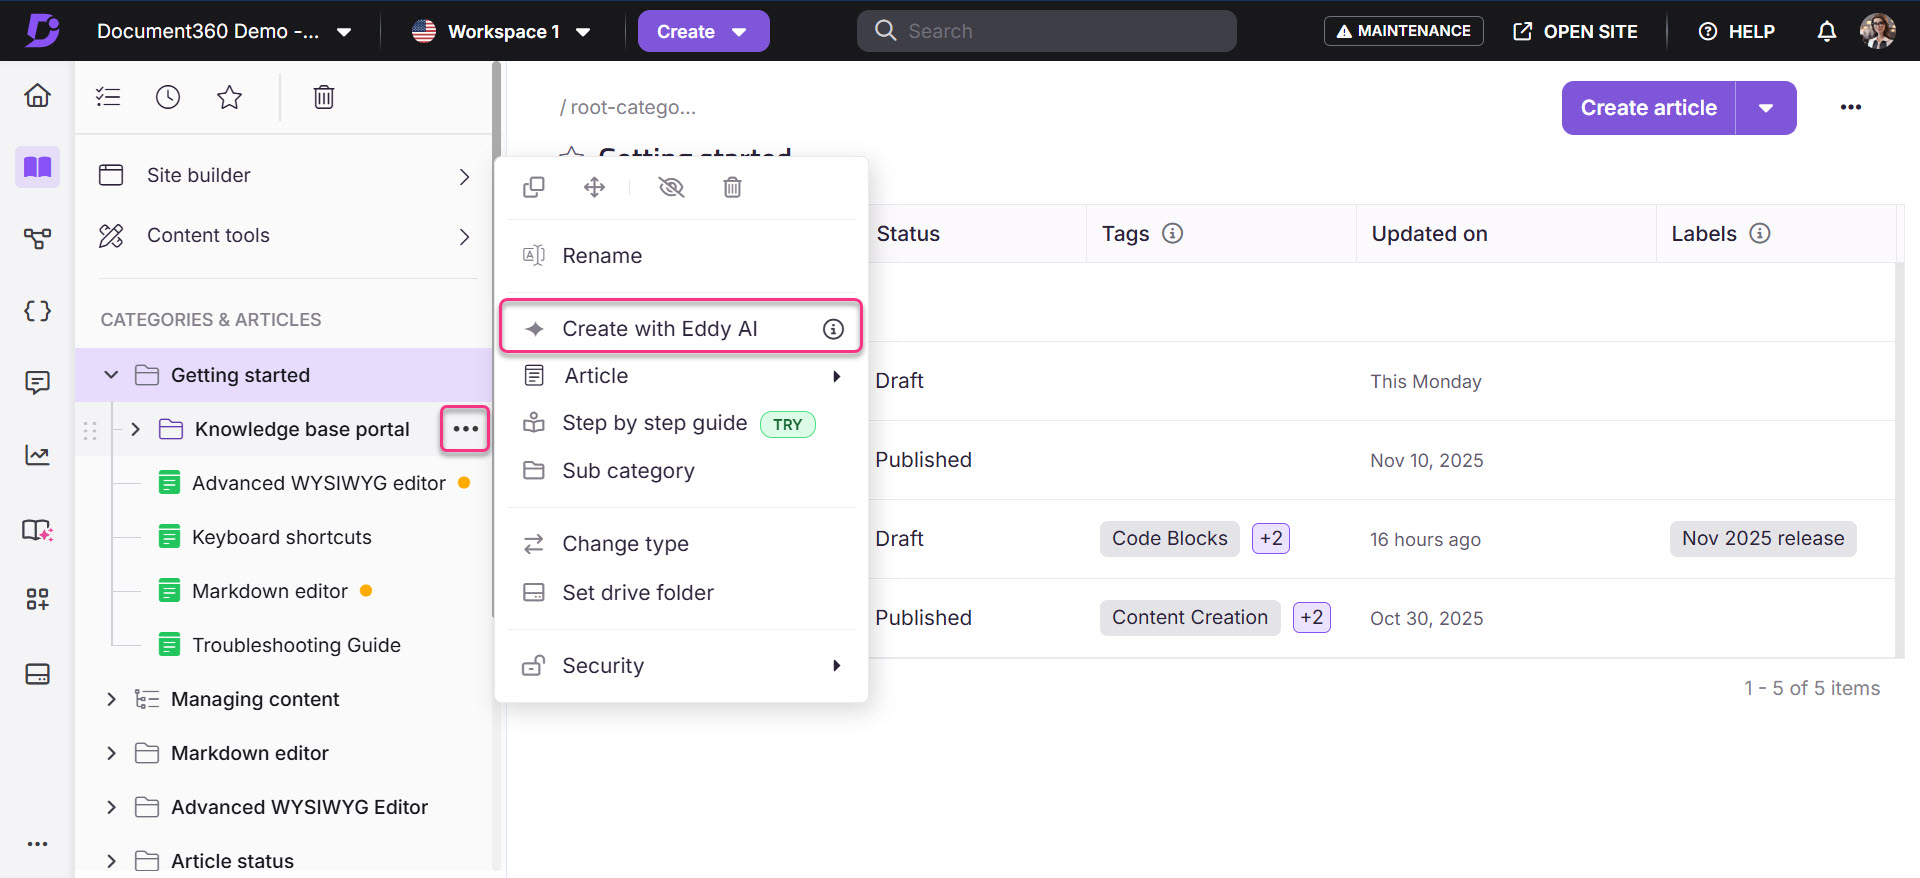Select Step by step guide option

pyautogui.click(x=682, y=423)
